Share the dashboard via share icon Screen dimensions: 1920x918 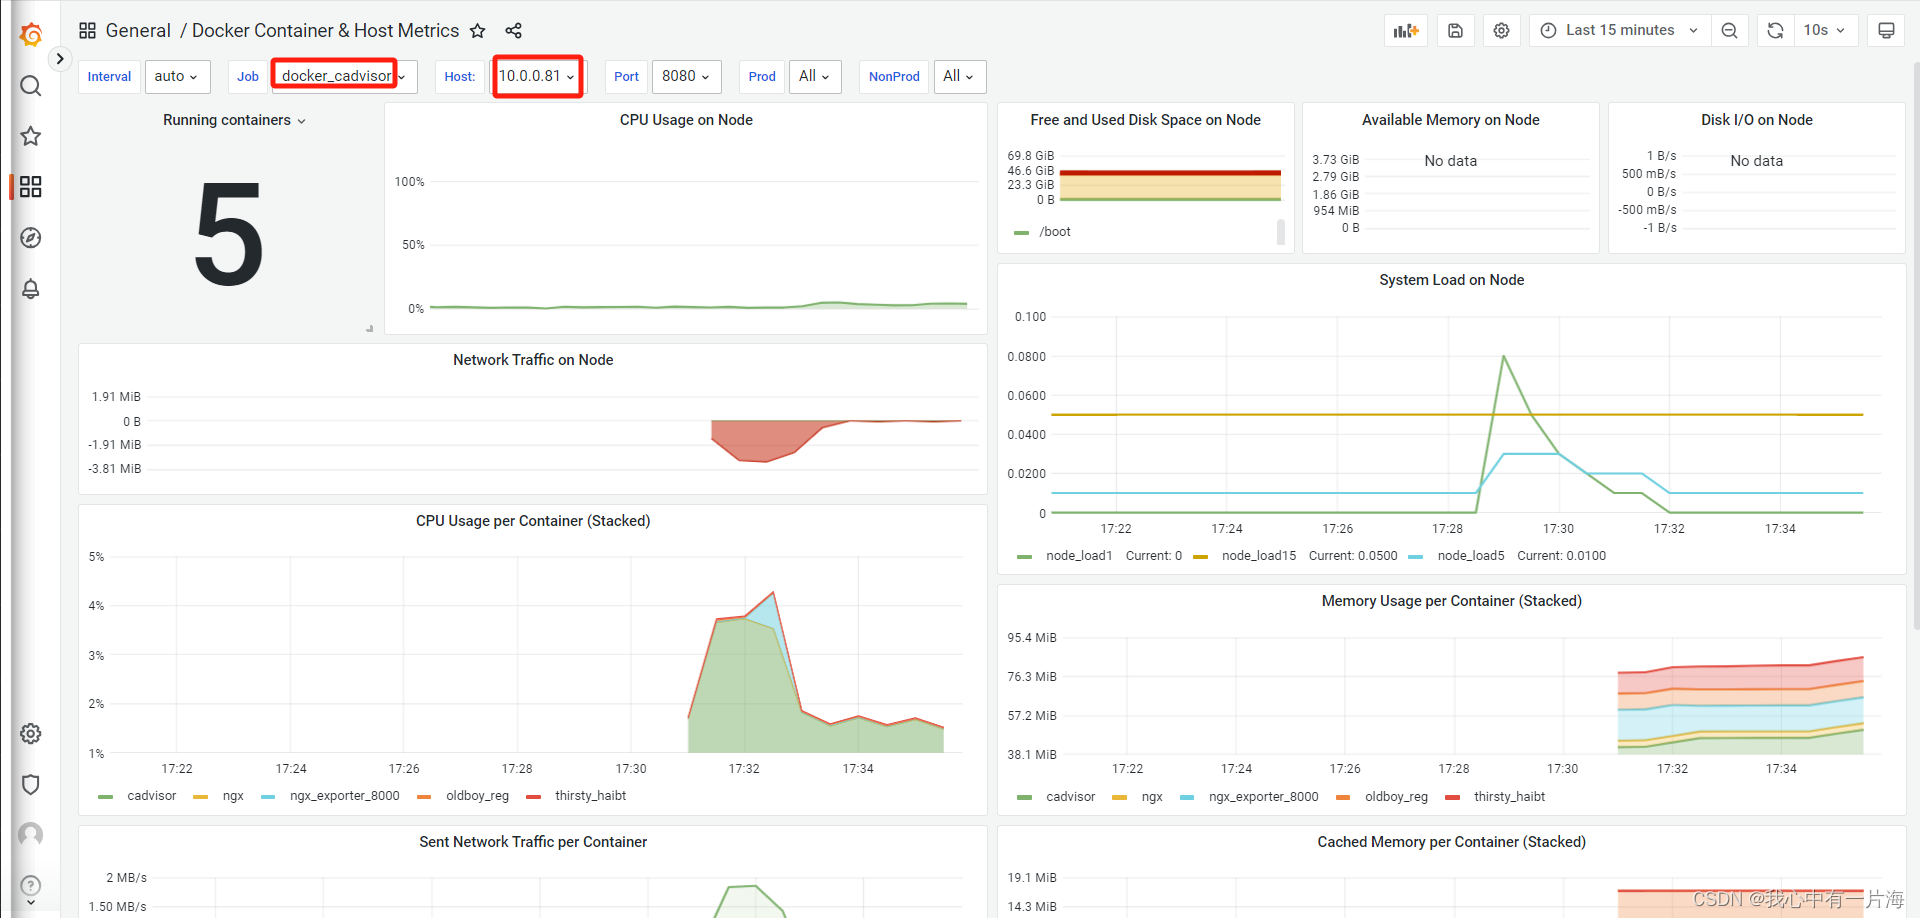click(x=514, y=31)
